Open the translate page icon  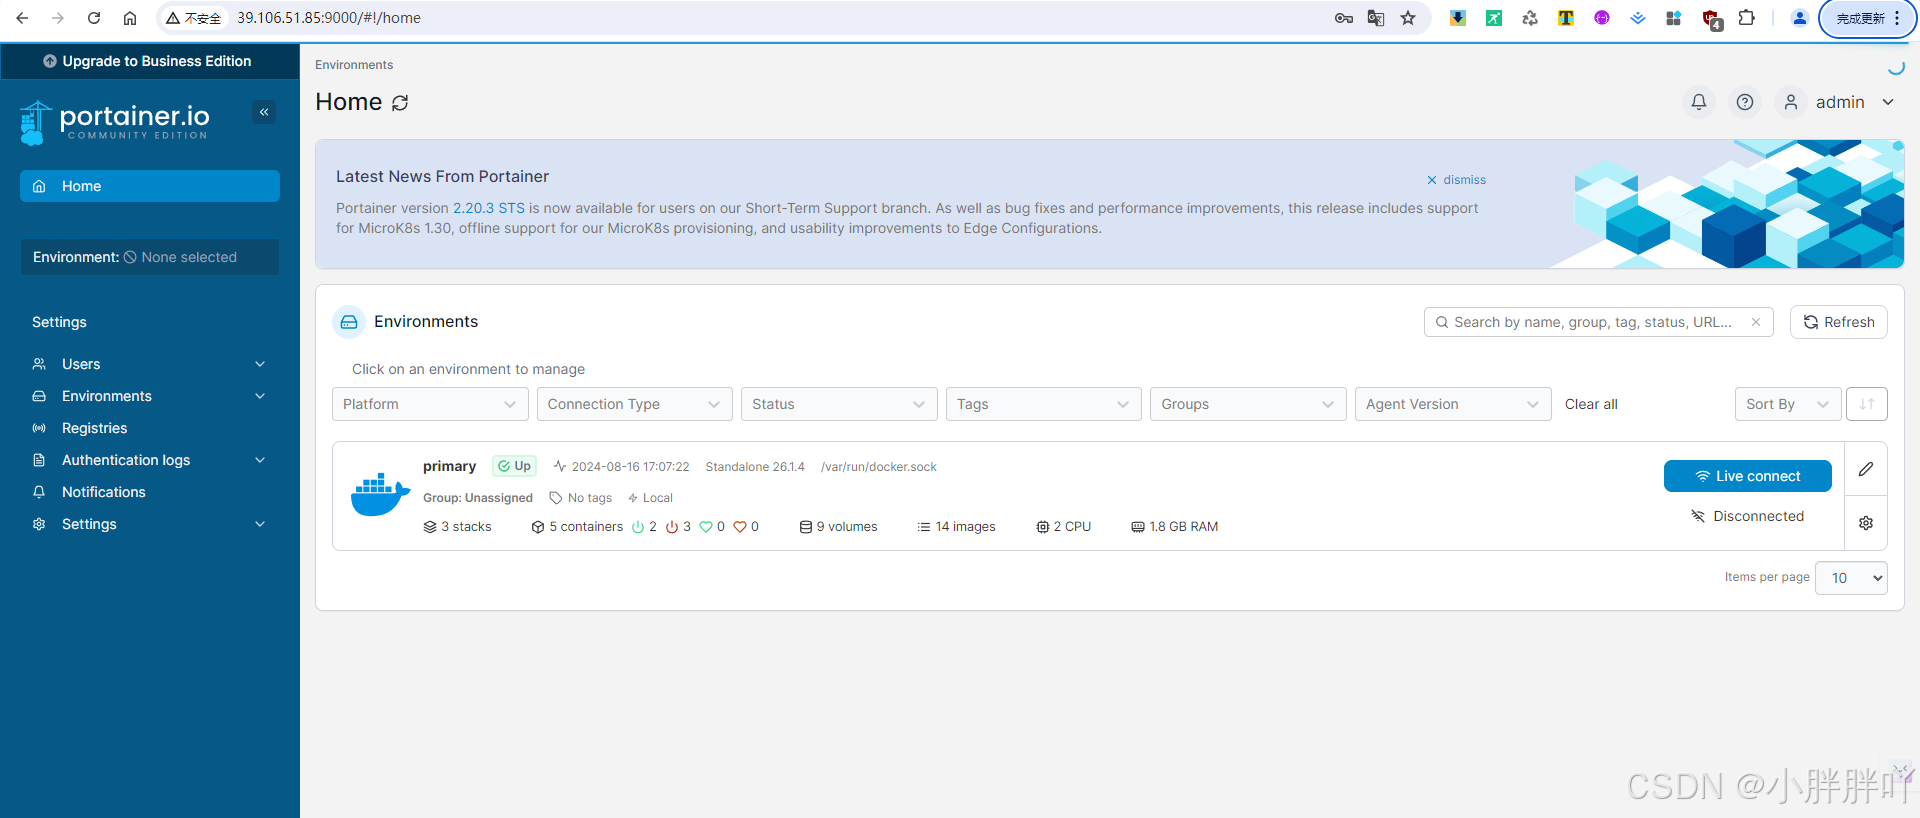point(1376,18)
